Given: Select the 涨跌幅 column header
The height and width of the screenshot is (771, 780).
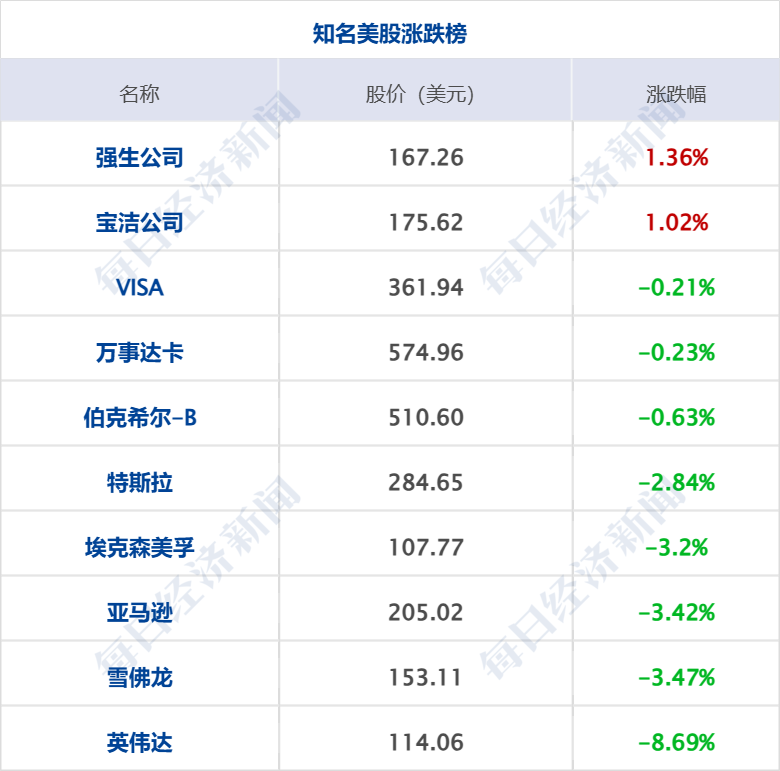Looking at the screenshot, I should coord(676,94).
